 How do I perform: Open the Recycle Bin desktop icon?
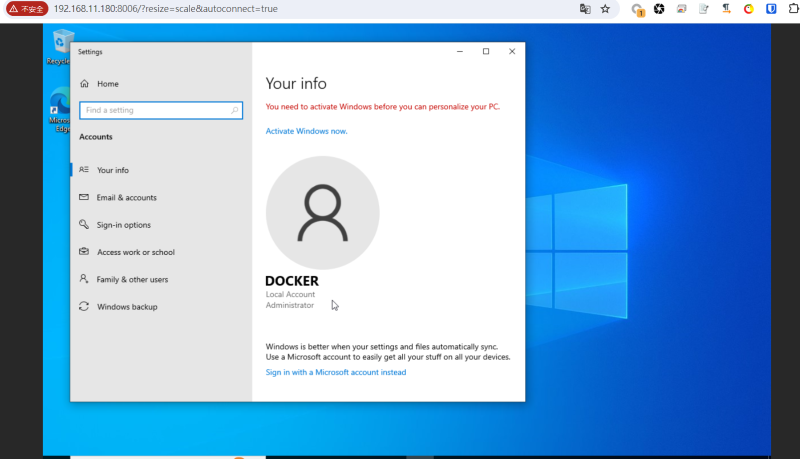(x=60, y=47)
